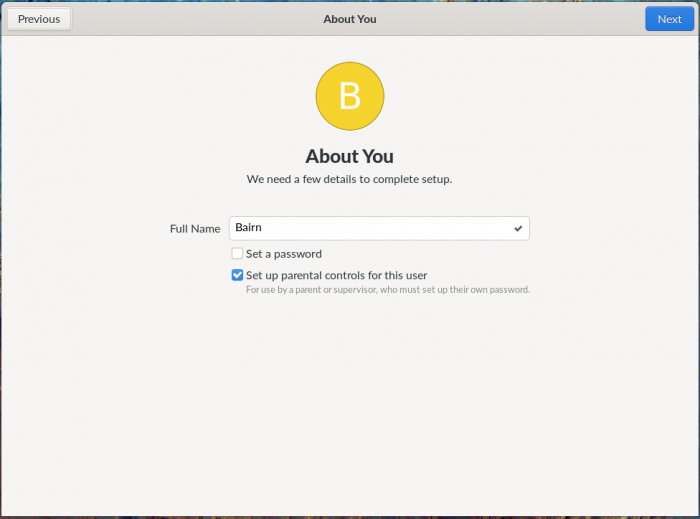Viewport: 700px width, 519px height.
Task: Click the parental controls hint text about supervisors
Action: (x=387, y=290)
